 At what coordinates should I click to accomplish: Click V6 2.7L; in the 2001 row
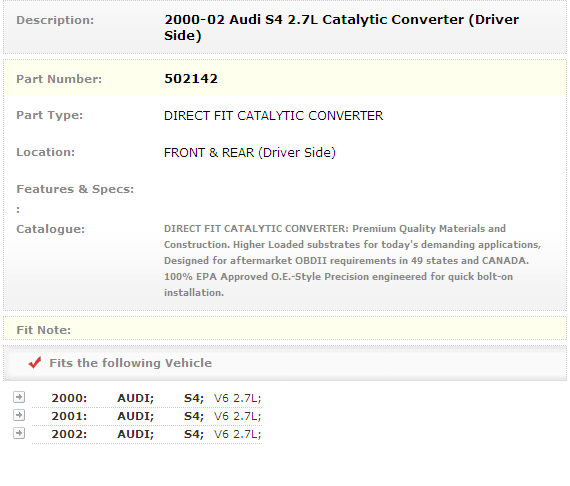[238, 416]
